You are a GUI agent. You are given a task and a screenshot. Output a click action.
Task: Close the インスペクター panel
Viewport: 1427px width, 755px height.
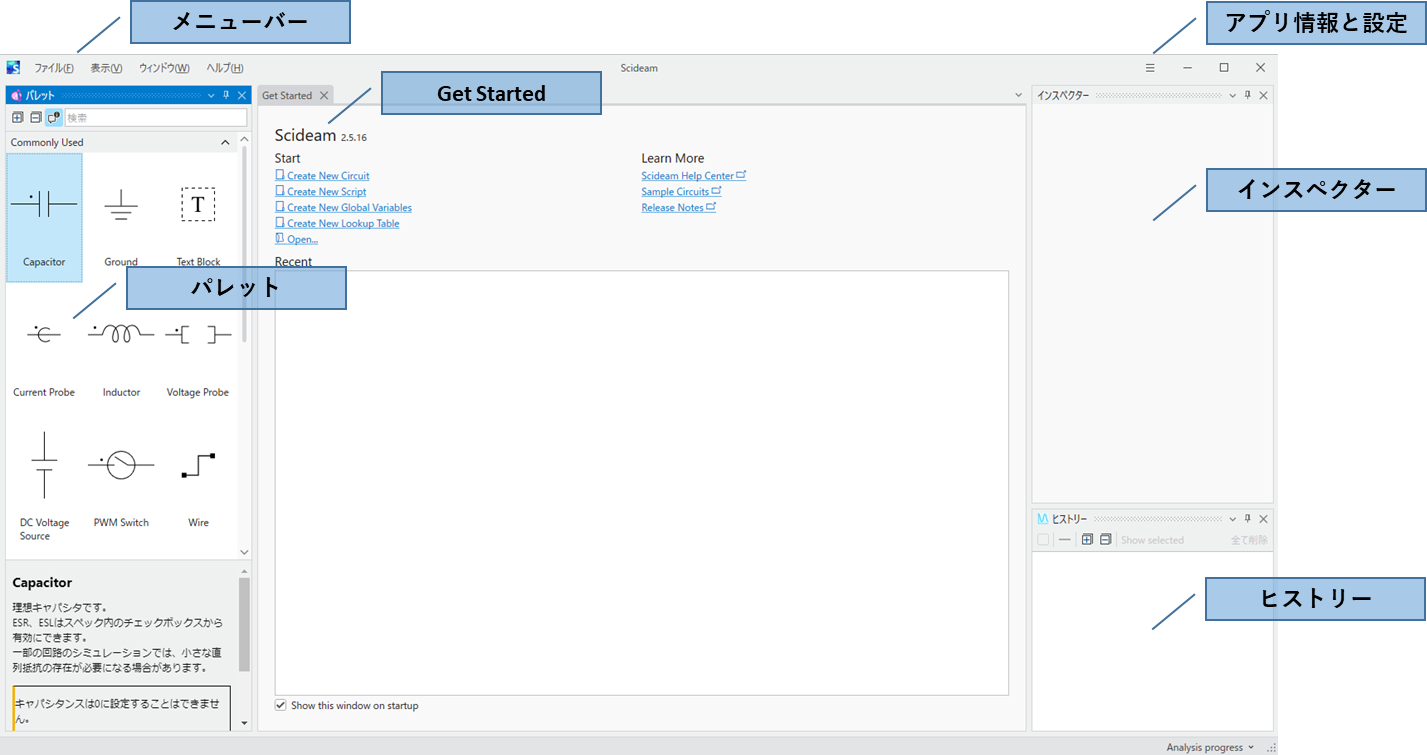1263,95
